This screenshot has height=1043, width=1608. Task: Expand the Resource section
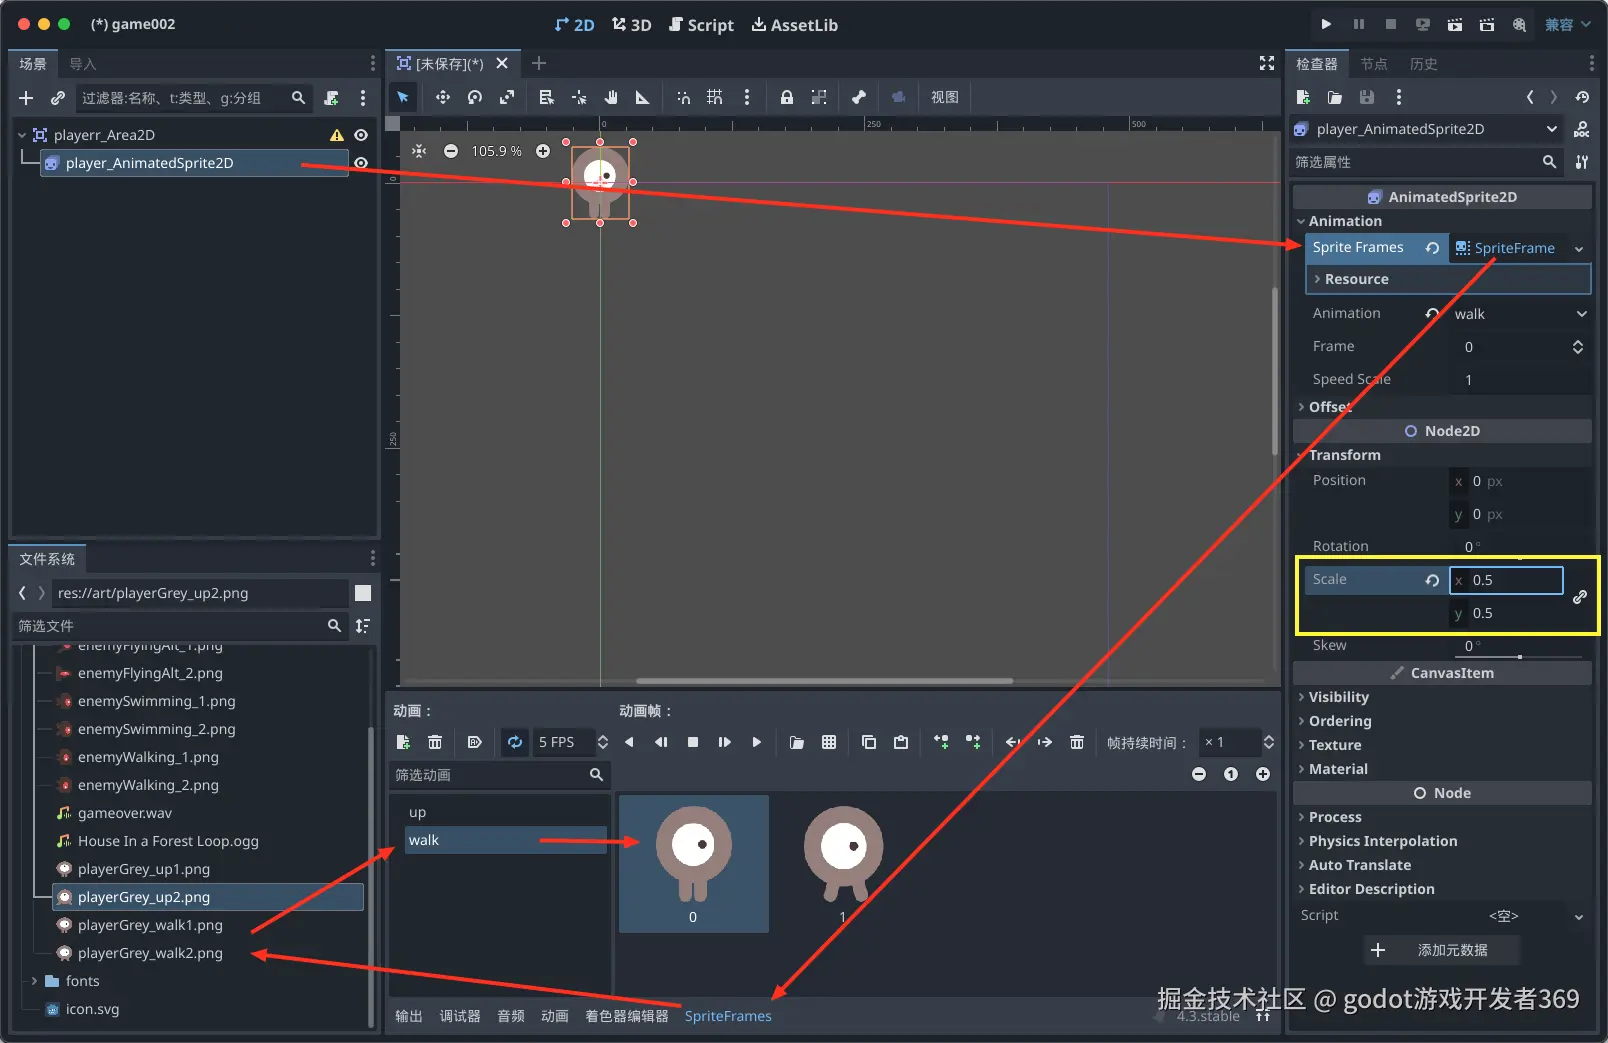tap(1448, 279)
